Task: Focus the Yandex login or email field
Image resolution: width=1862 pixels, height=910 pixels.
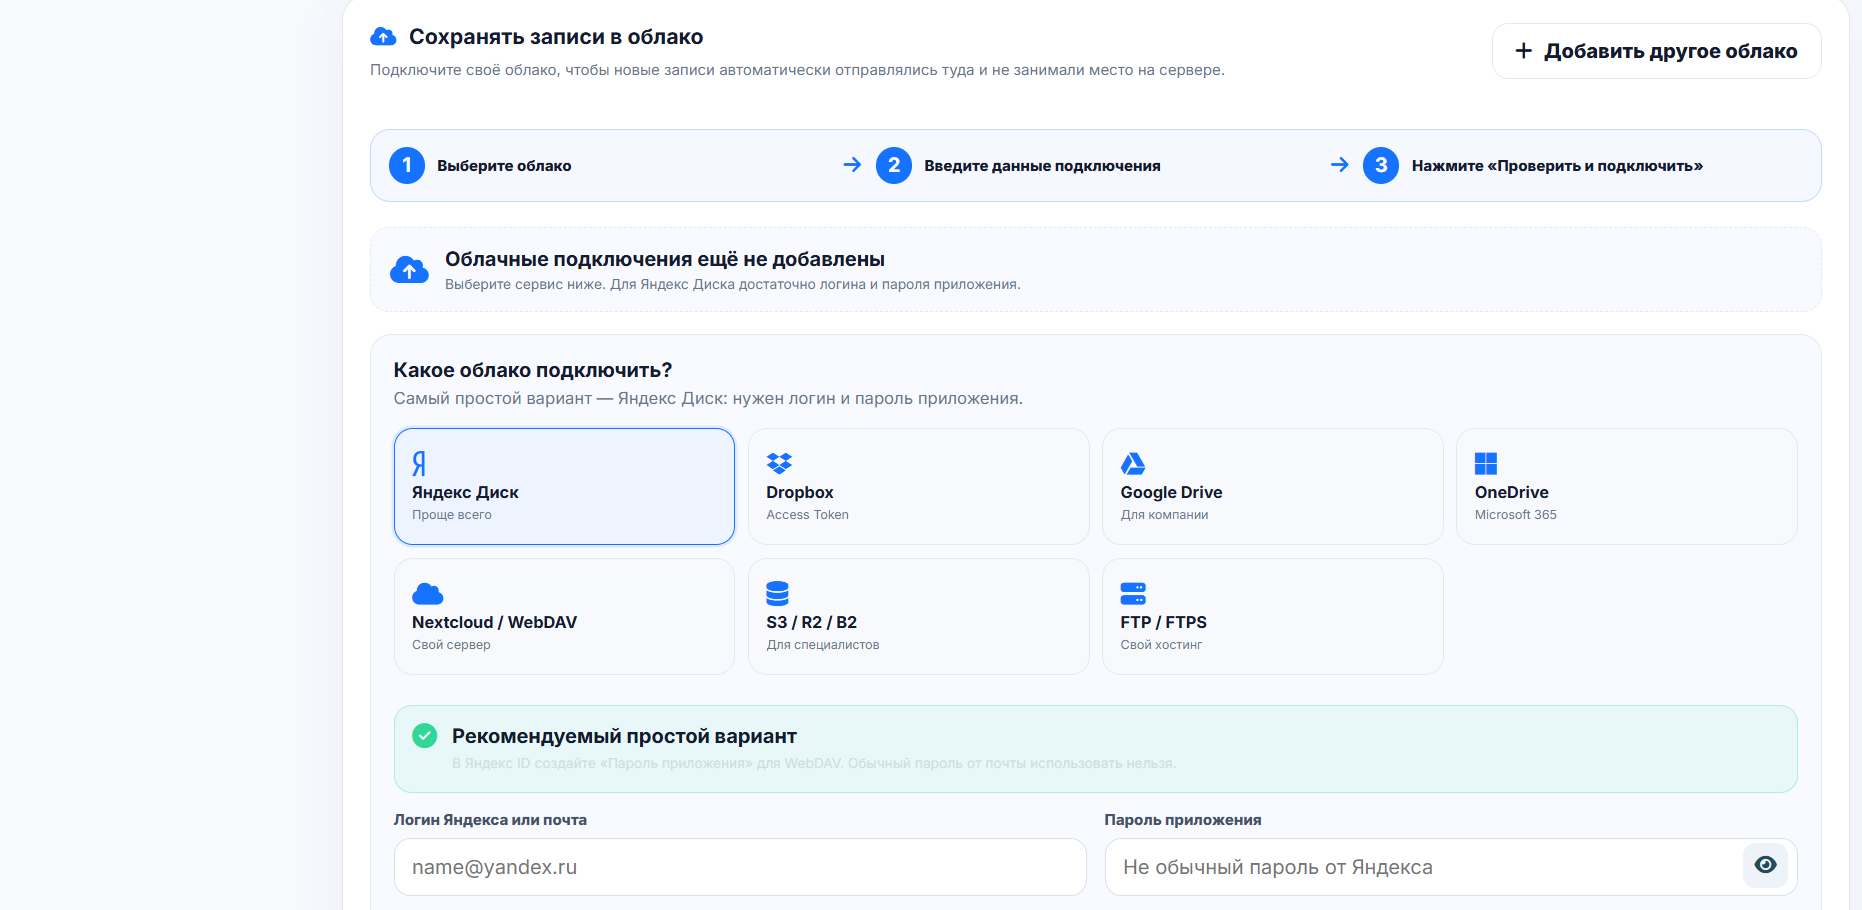Action: (x=740, y=867)
